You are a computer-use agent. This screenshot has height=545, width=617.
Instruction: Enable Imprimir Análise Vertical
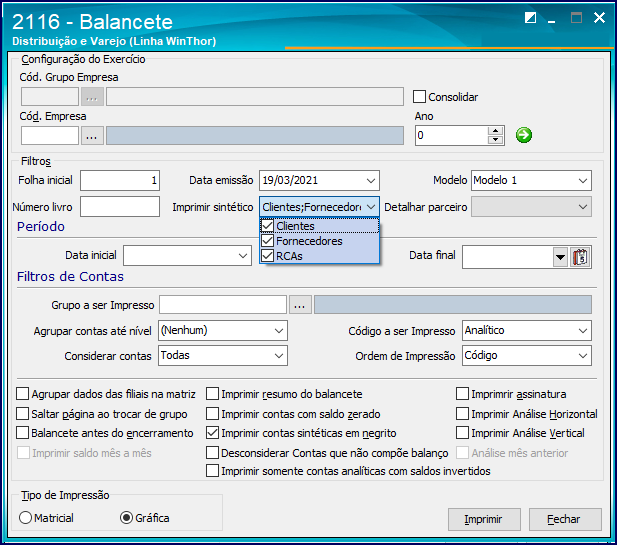pyautogui.click(x=462, y=433)
